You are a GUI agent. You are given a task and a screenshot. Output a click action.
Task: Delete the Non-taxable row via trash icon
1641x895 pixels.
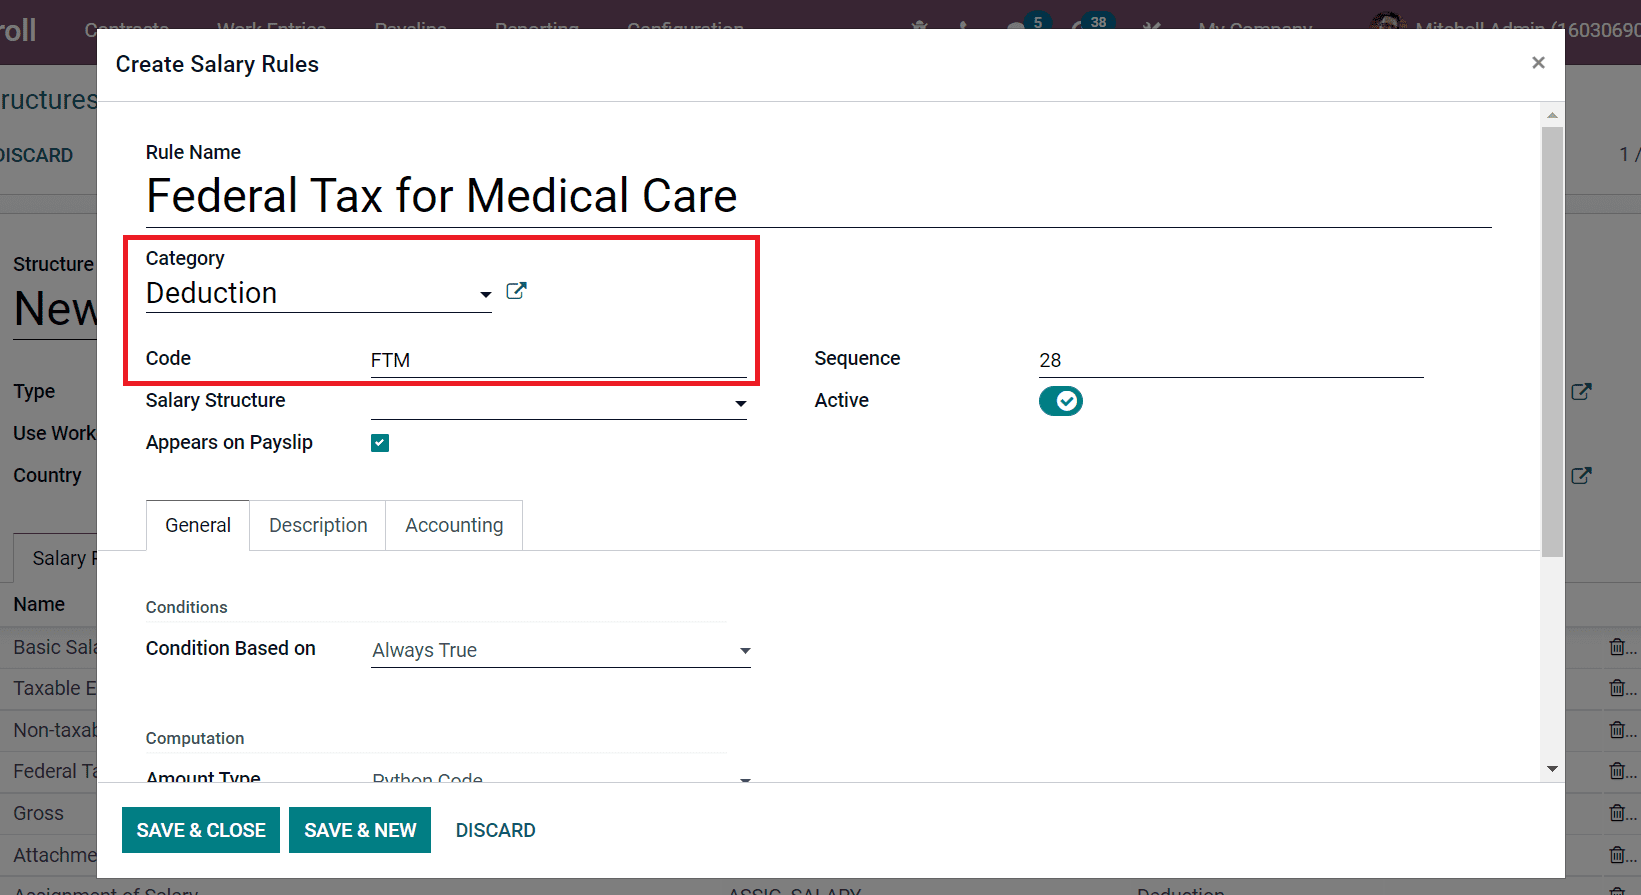point(1617,730)
